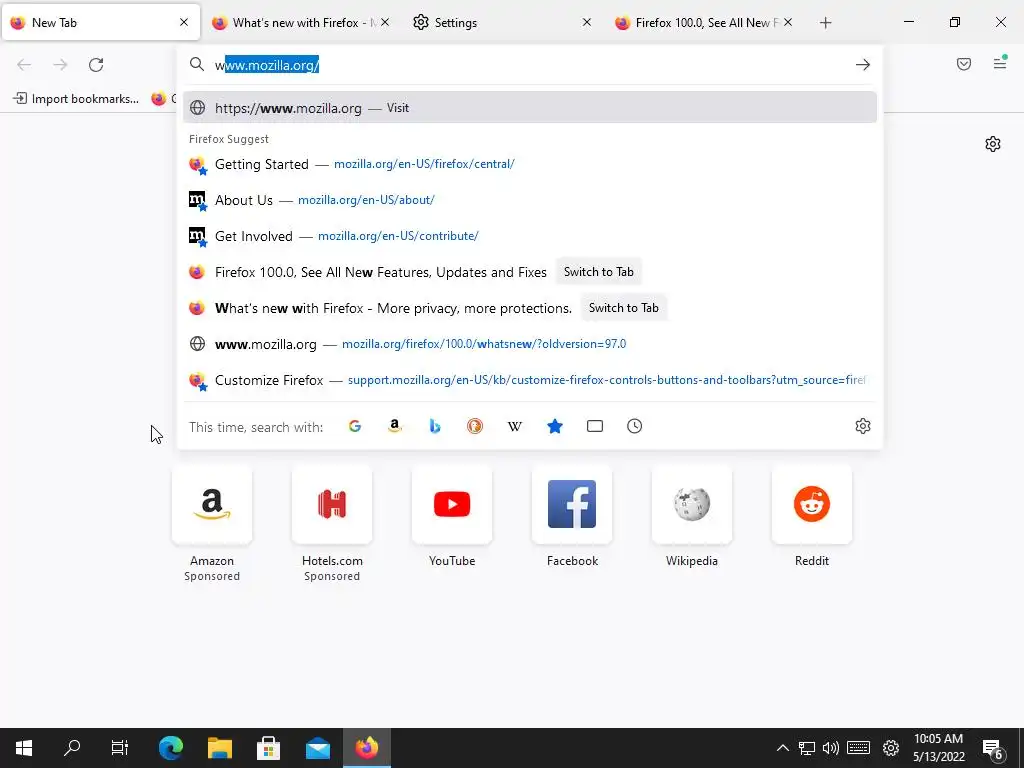Open search settings gear in the suggestion dropdown
This screenshot has width=1024, height=768.
pos(863,426)
